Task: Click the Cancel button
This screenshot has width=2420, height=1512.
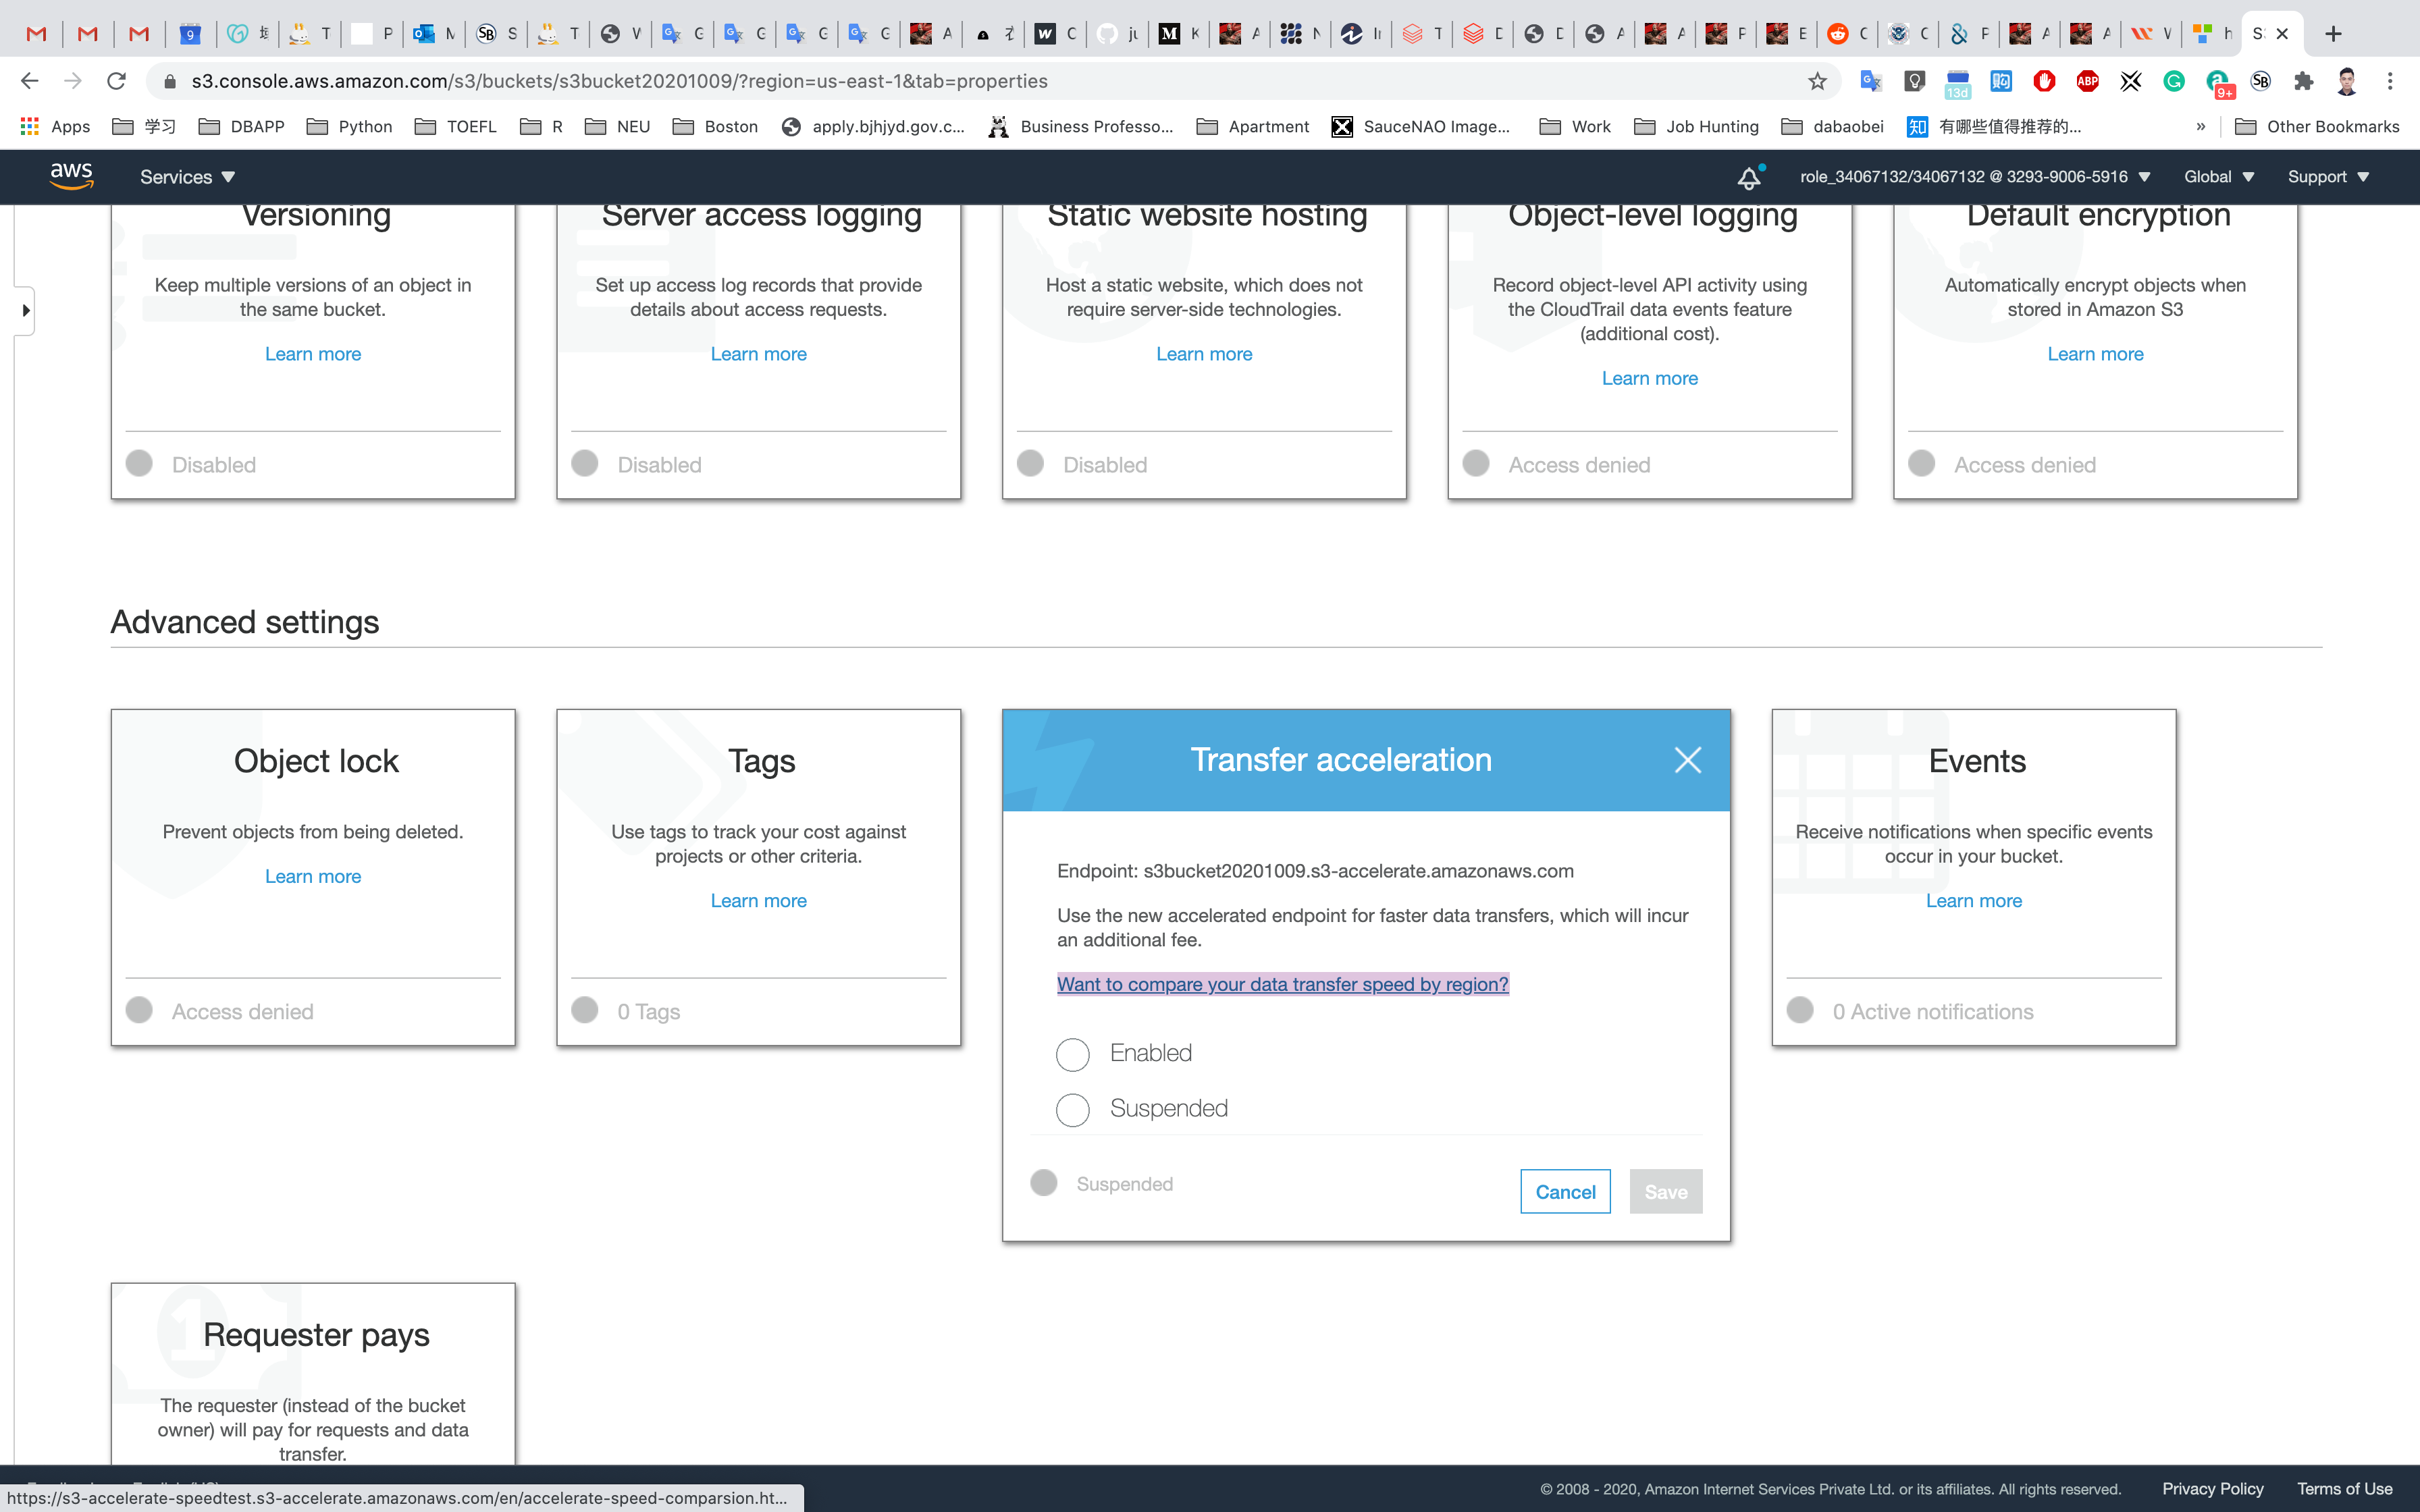Action: pos(1565,1191)
